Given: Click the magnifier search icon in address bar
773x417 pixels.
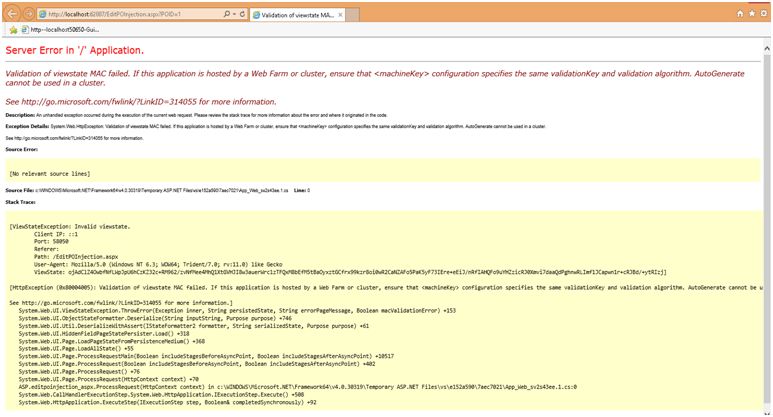Looking at the screenshot, I should pos(226,14).
